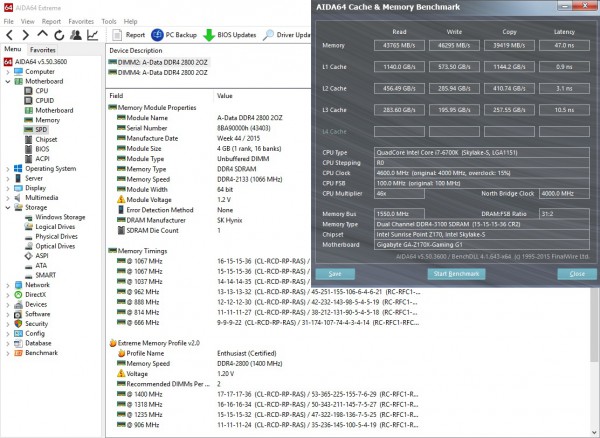
Task: Open the Chipset tree item
Action: (41, 139)
